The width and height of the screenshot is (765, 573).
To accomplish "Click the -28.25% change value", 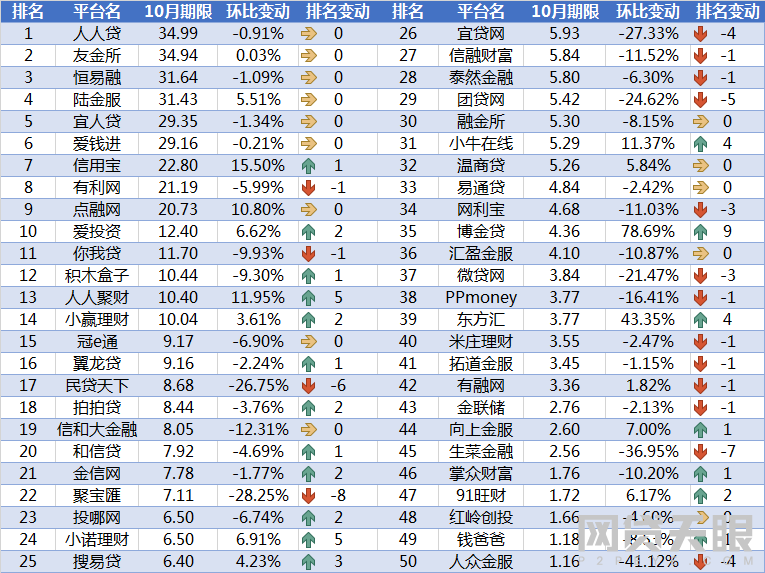I will [259, 495].
